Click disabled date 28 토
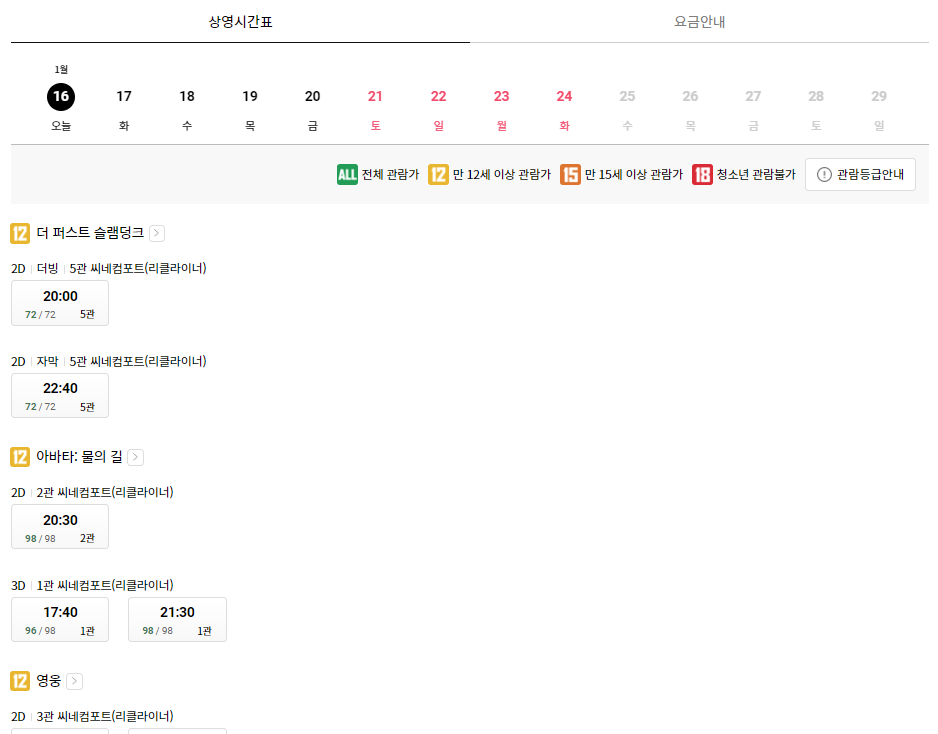Viewport: 938px width, 734px height. [816, 109]
